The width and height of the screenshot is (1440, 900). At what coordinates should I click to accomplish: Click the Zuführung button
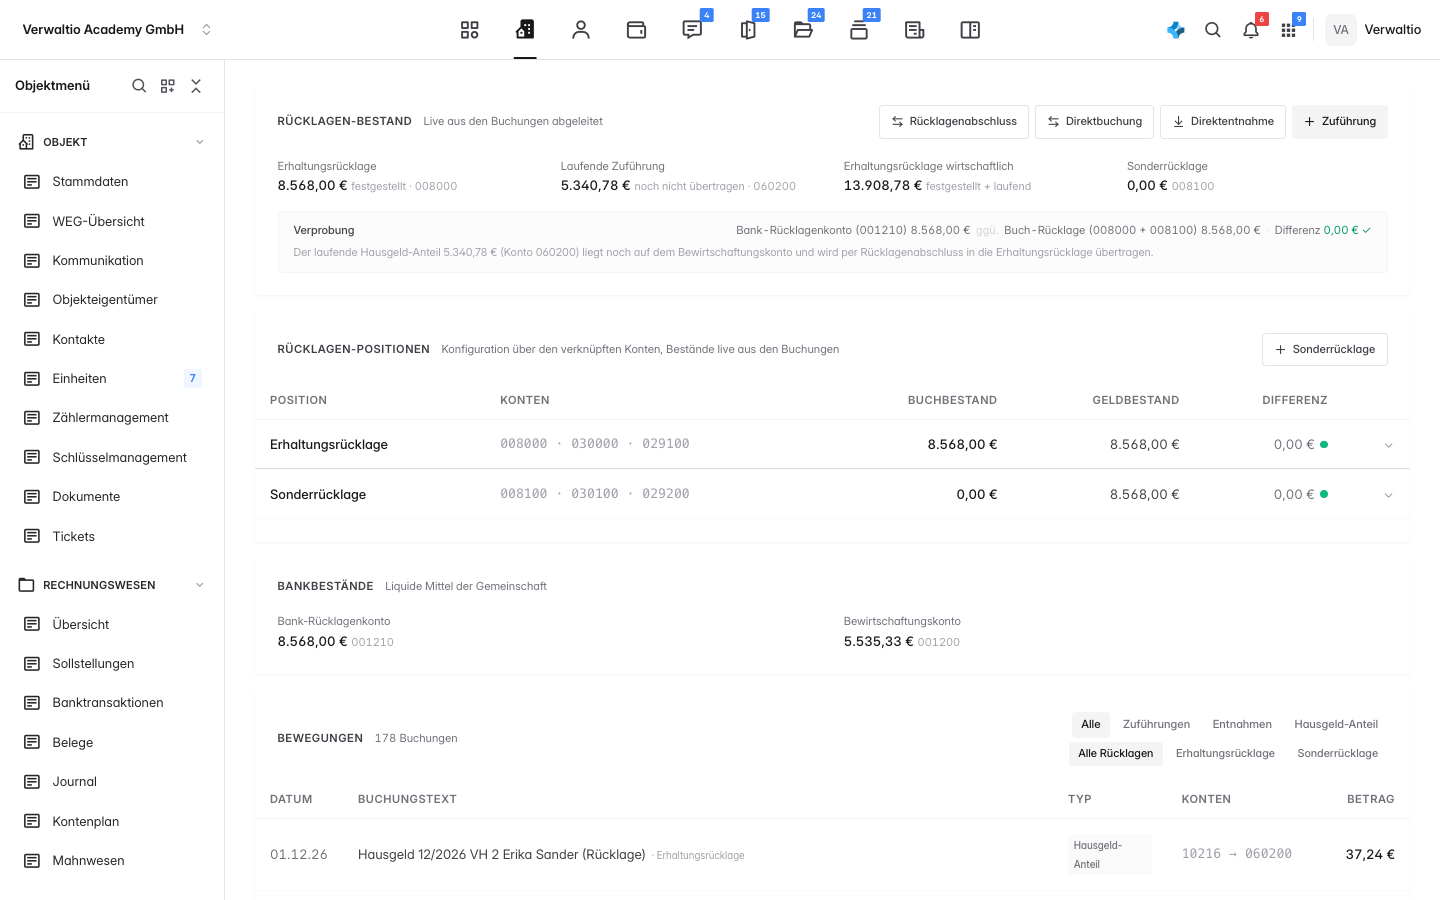click(1340, 122)
